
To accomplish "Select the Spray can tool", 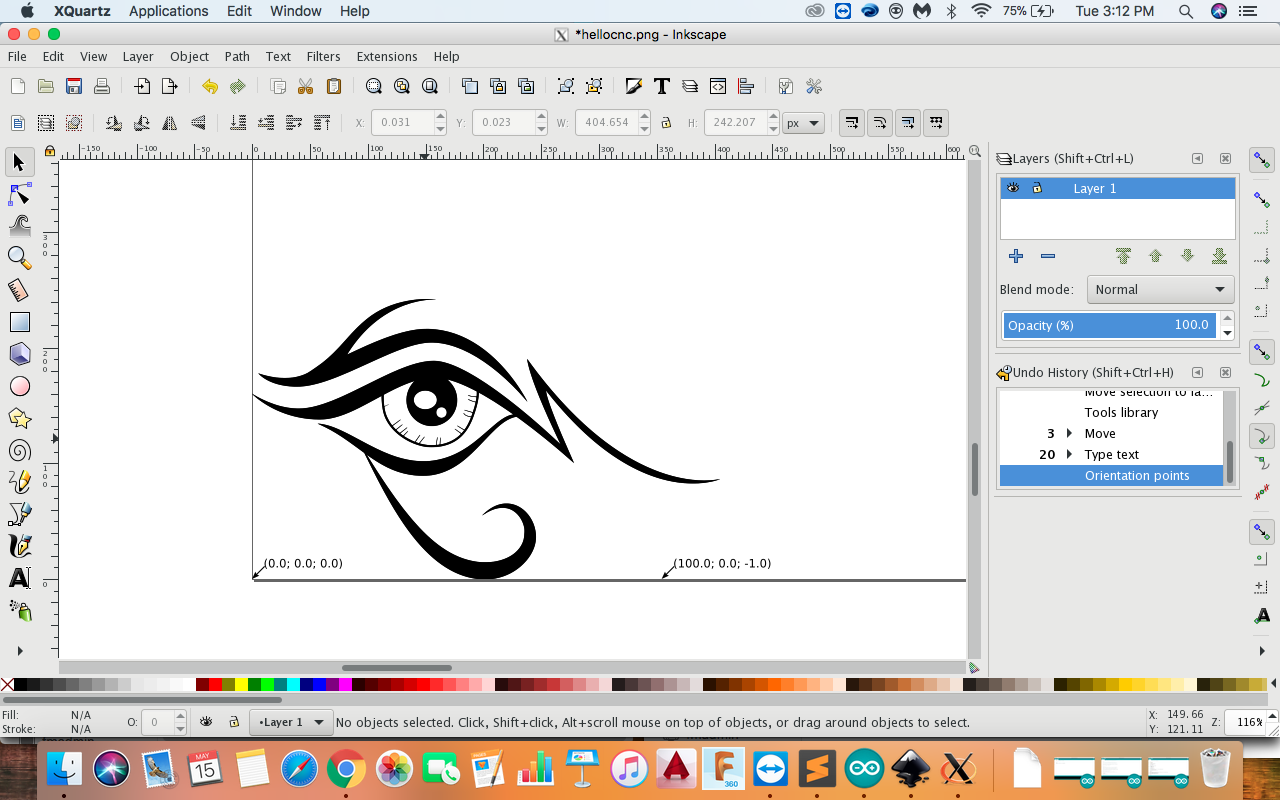I will tap(19, 610).
